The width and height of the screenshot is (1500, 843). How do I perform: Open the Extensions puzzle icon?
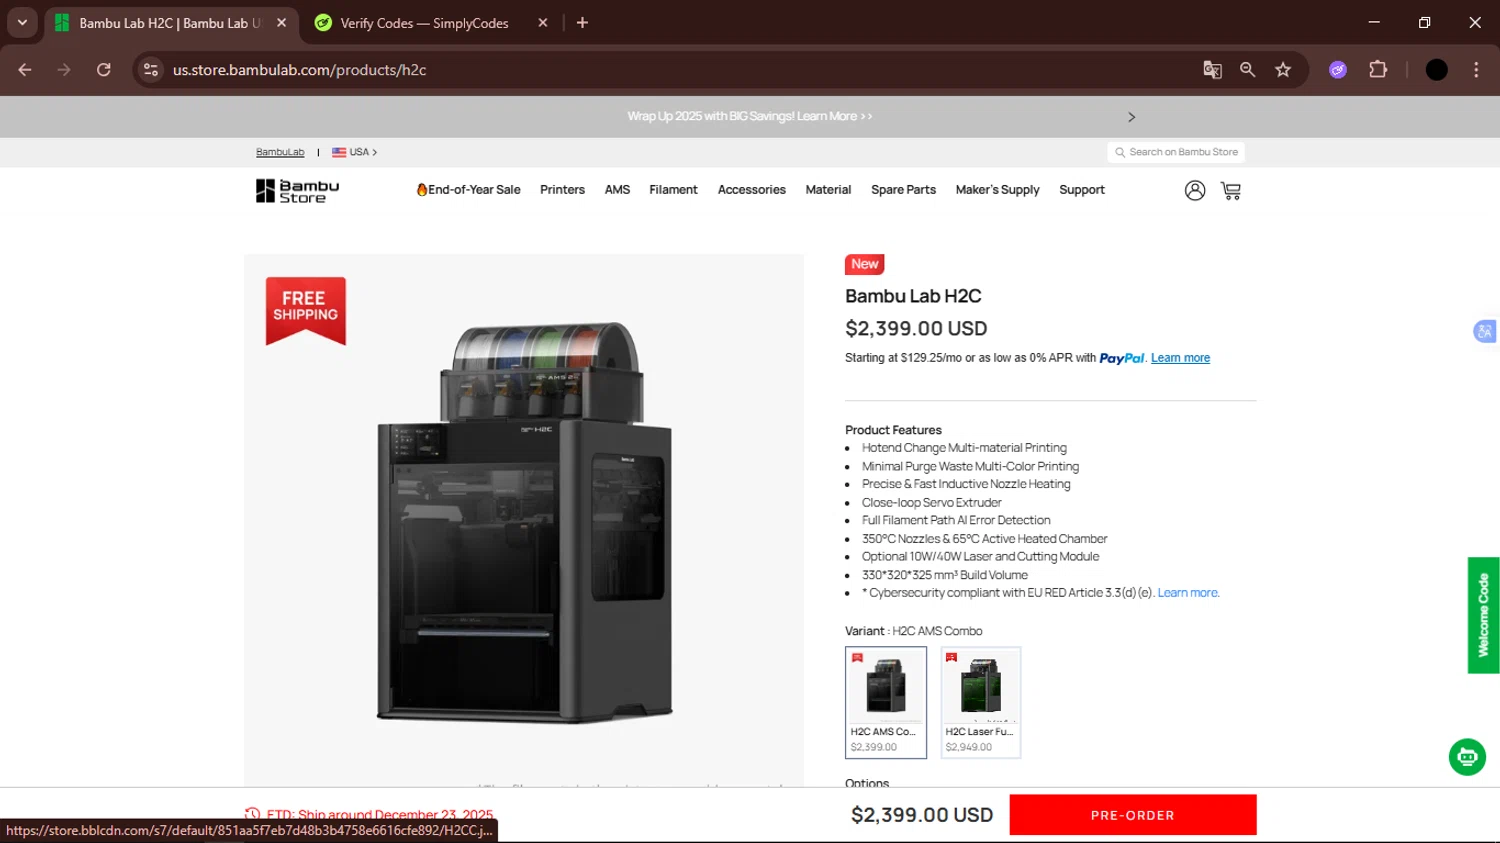1378,70
